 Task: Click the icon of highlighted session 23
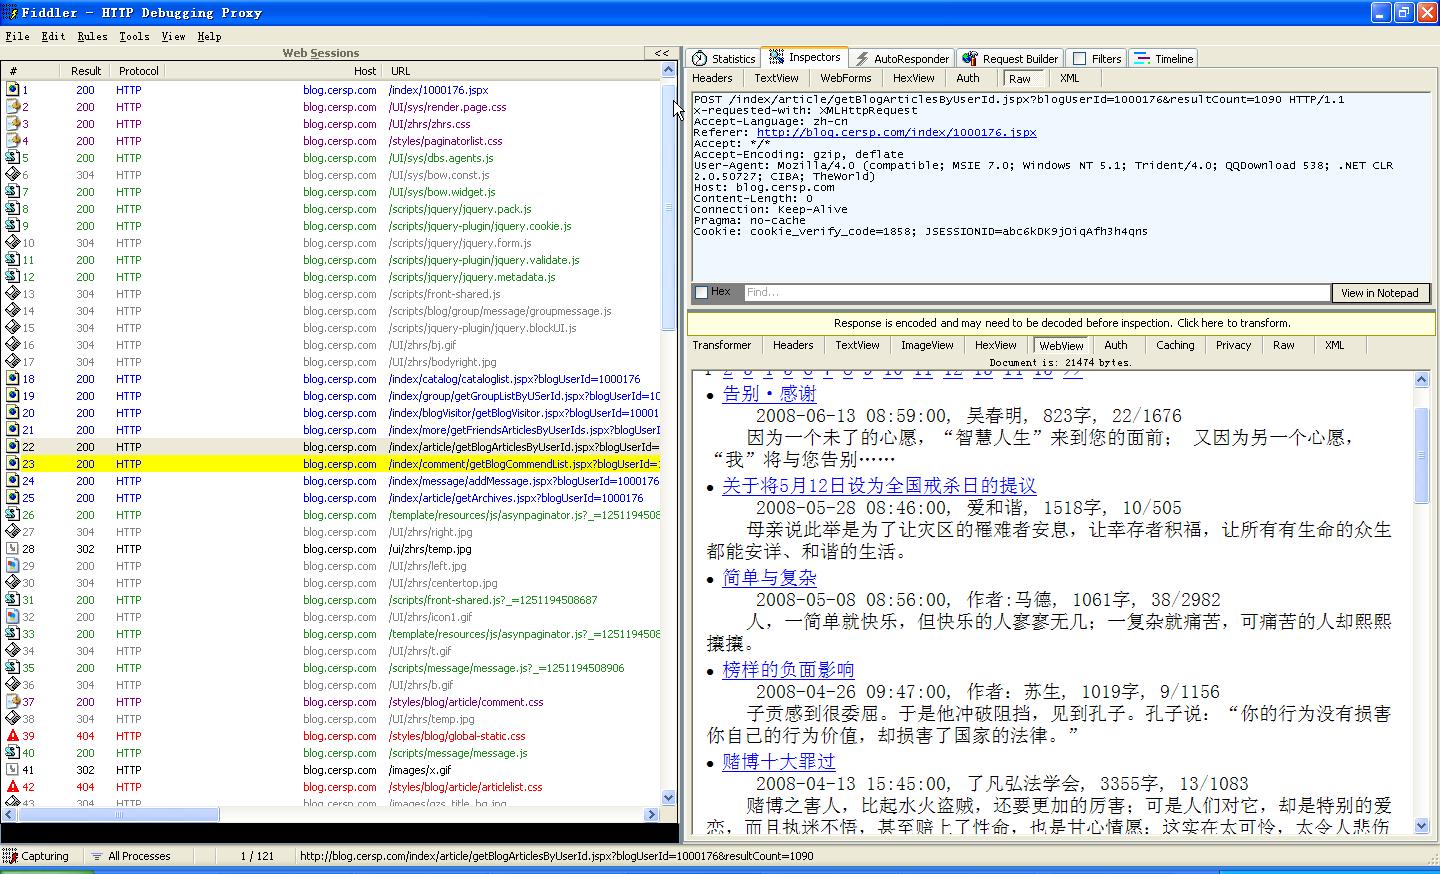pos(13,464)
